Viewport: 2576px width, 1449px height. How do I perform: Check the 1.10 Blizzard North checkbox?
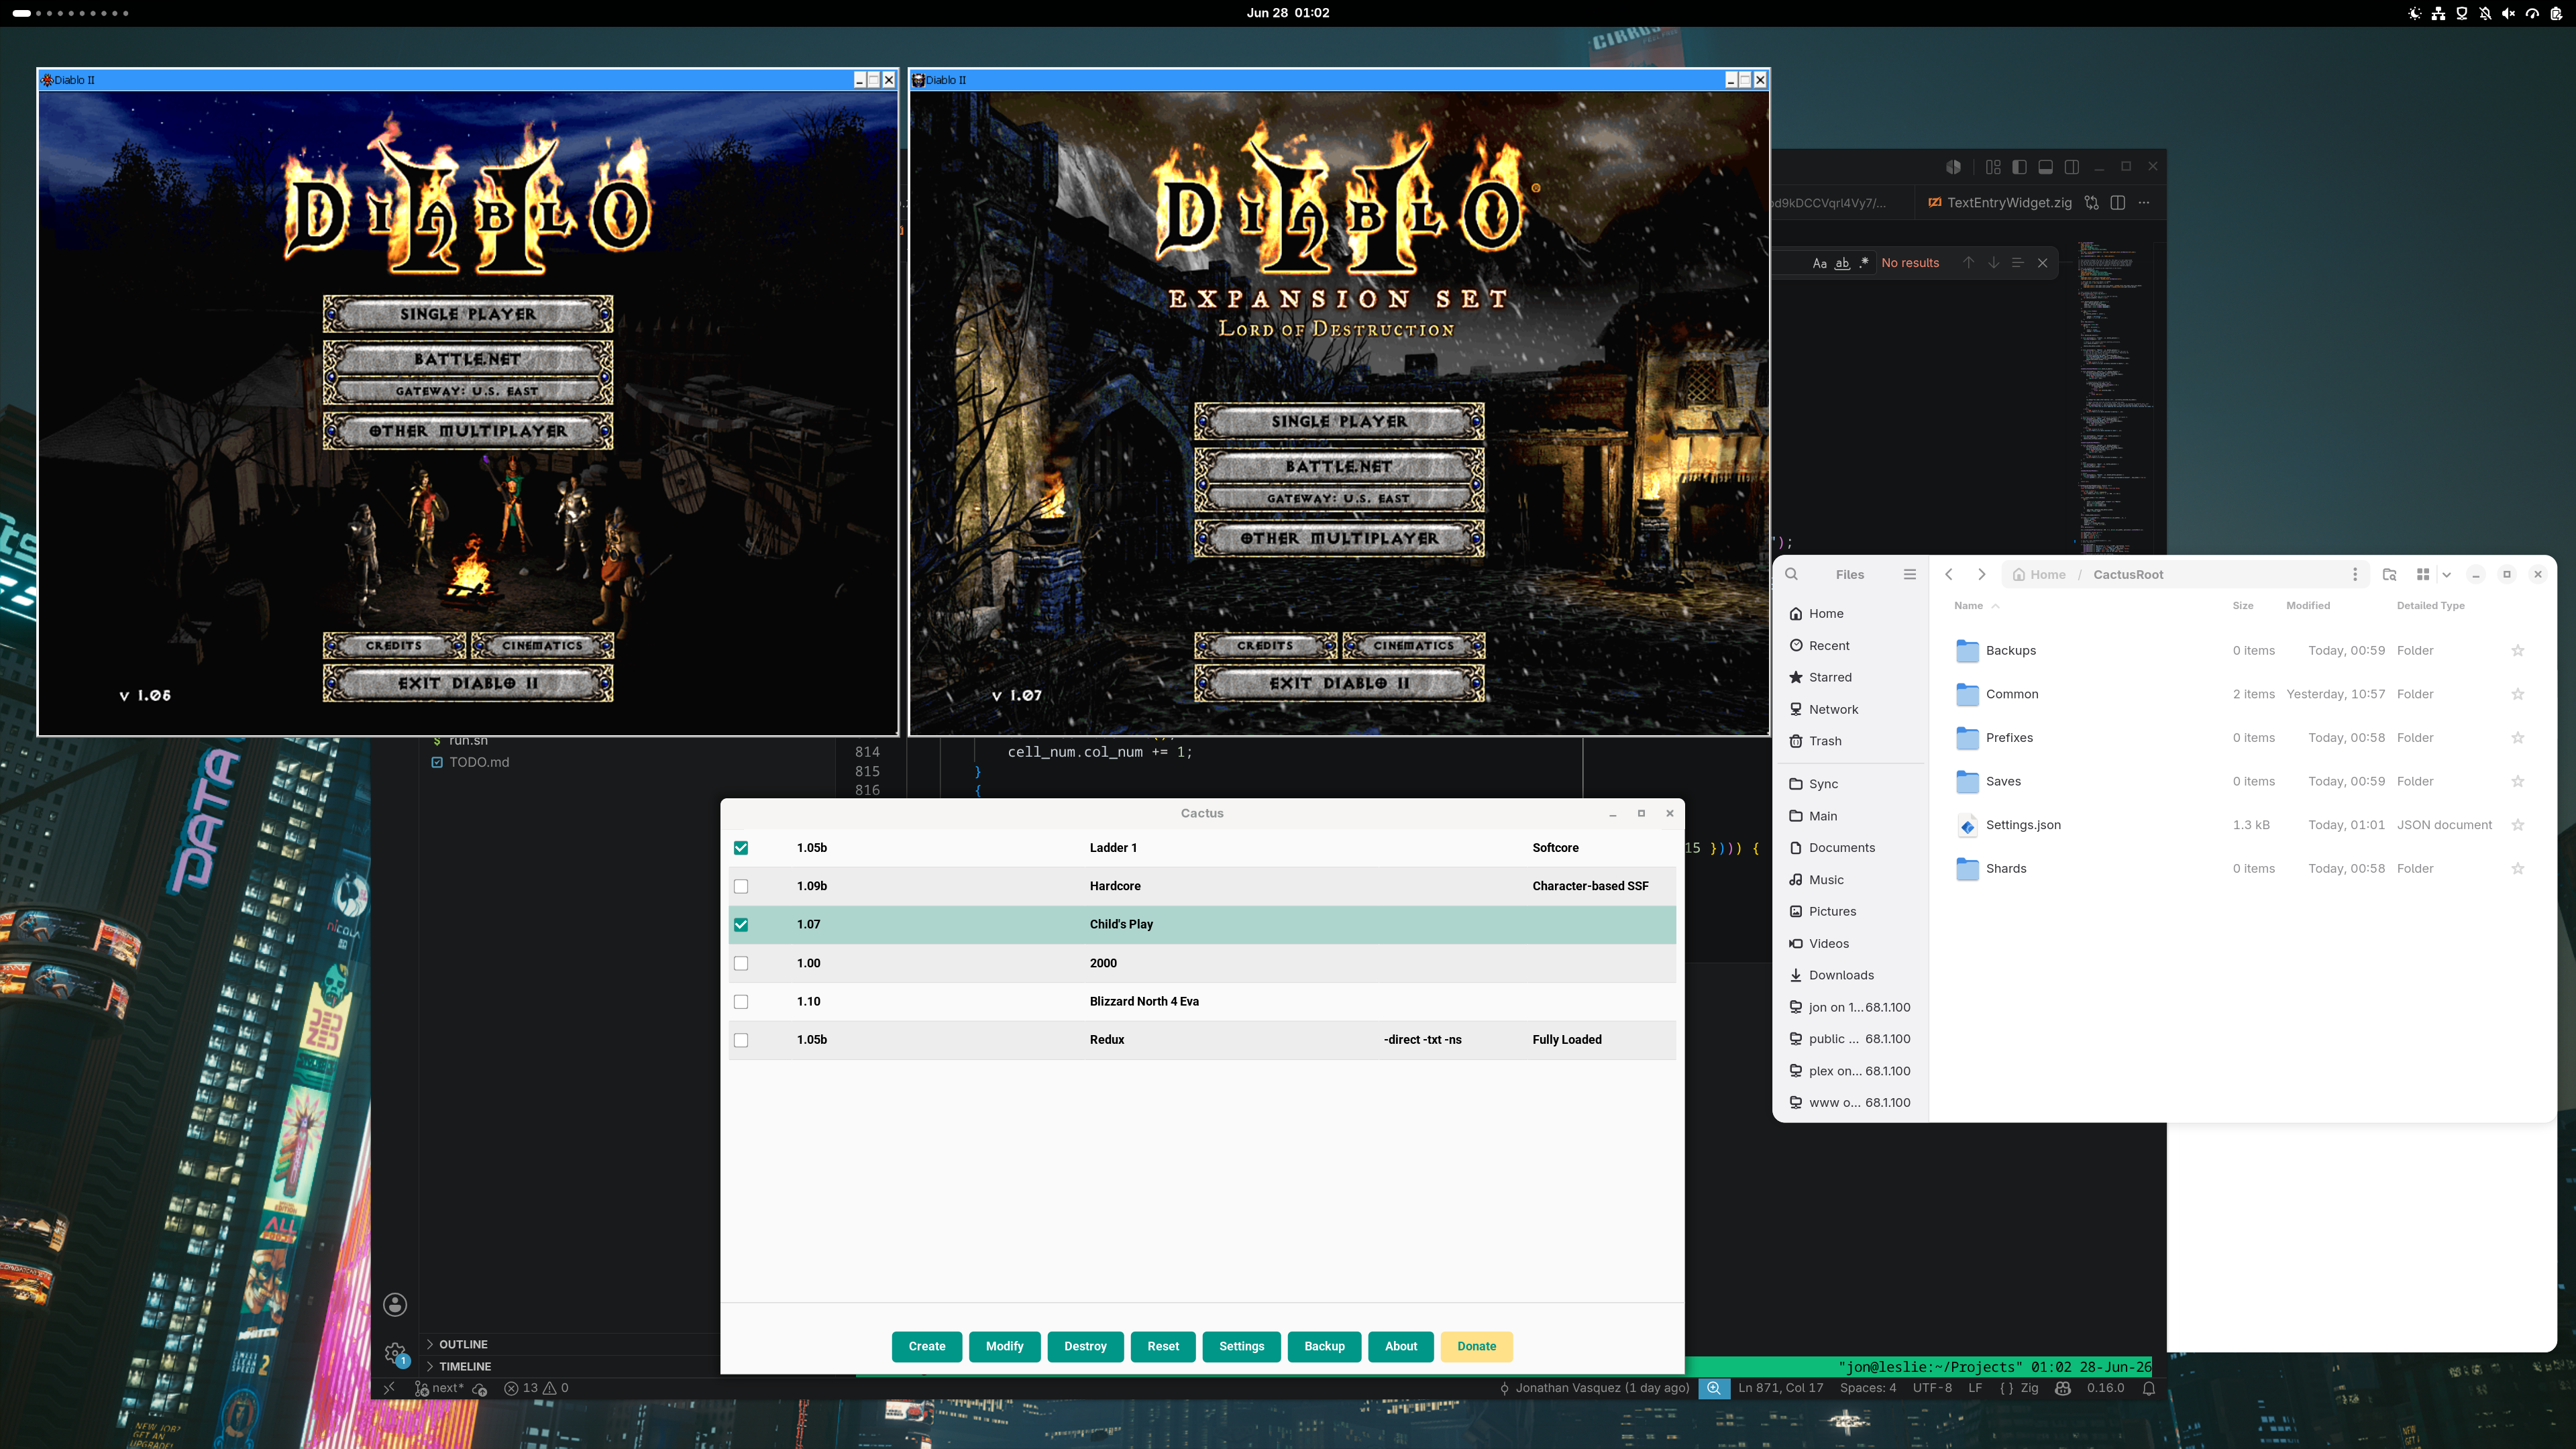pos(741,1001)
